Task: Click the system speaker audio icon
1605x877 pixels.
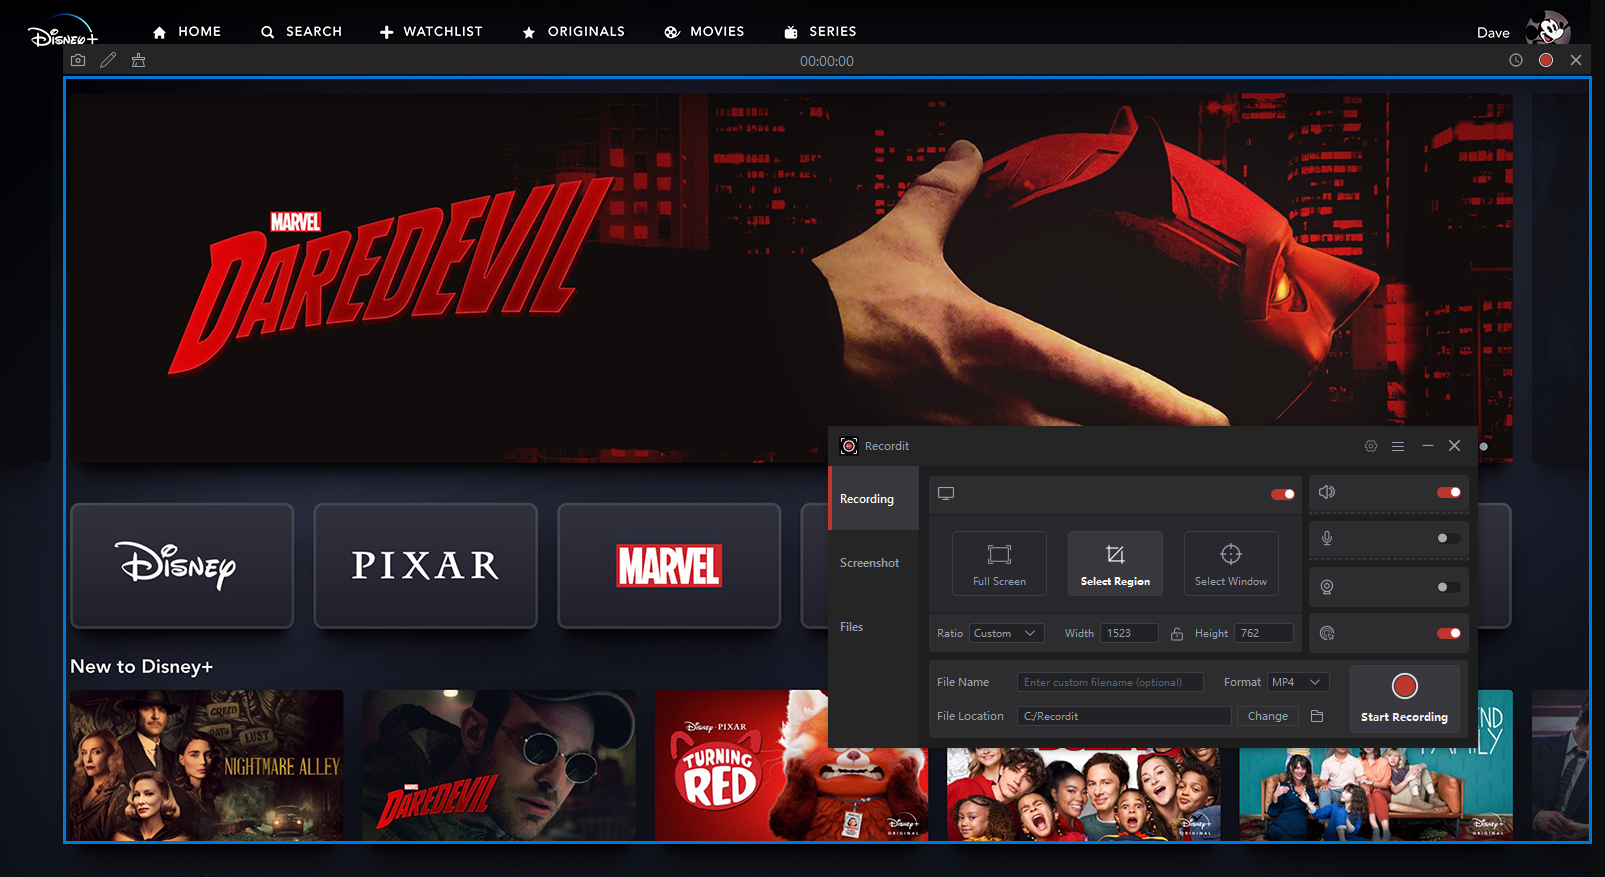Action: [x=1327, y=492]
